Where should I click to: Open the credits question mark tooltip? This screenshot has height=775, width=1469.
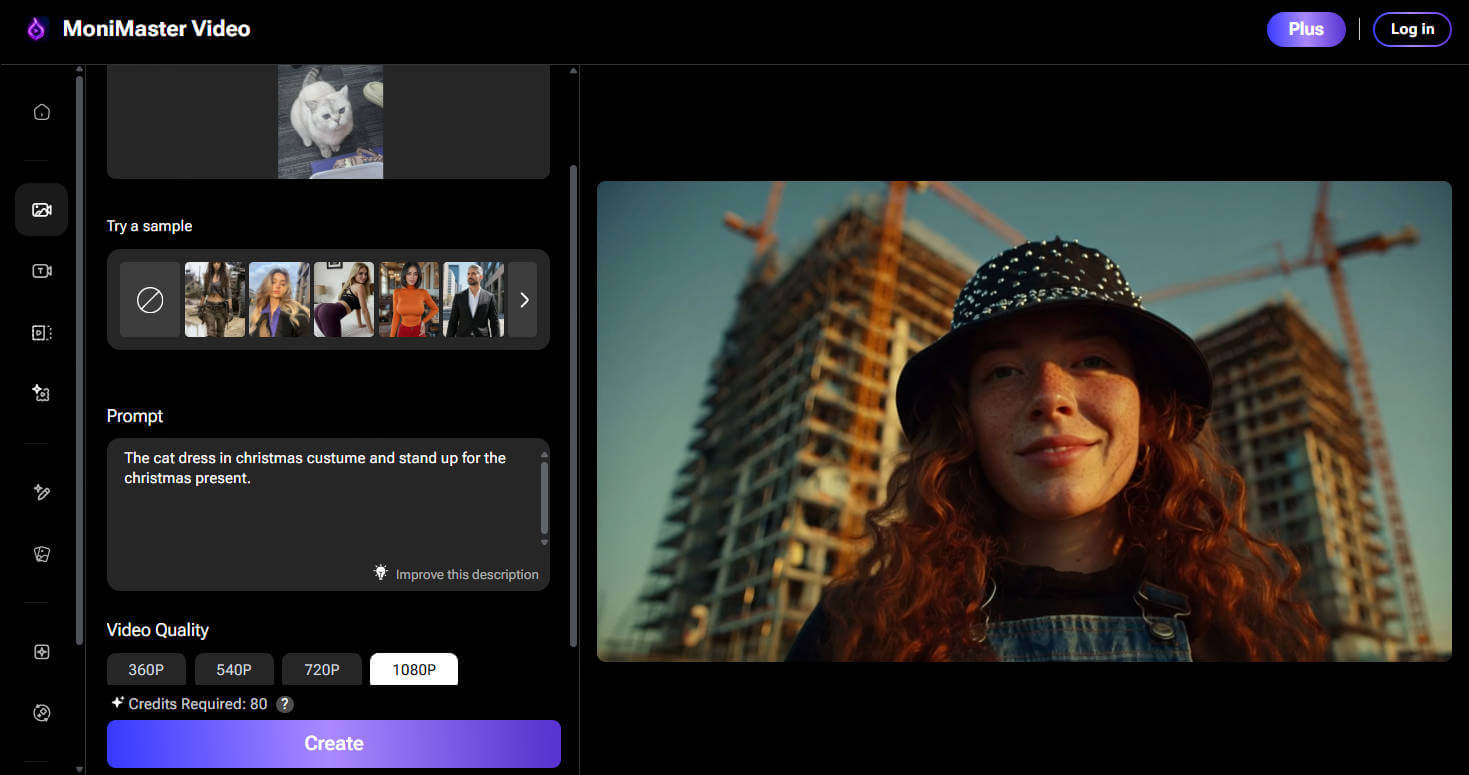(283, 704)
